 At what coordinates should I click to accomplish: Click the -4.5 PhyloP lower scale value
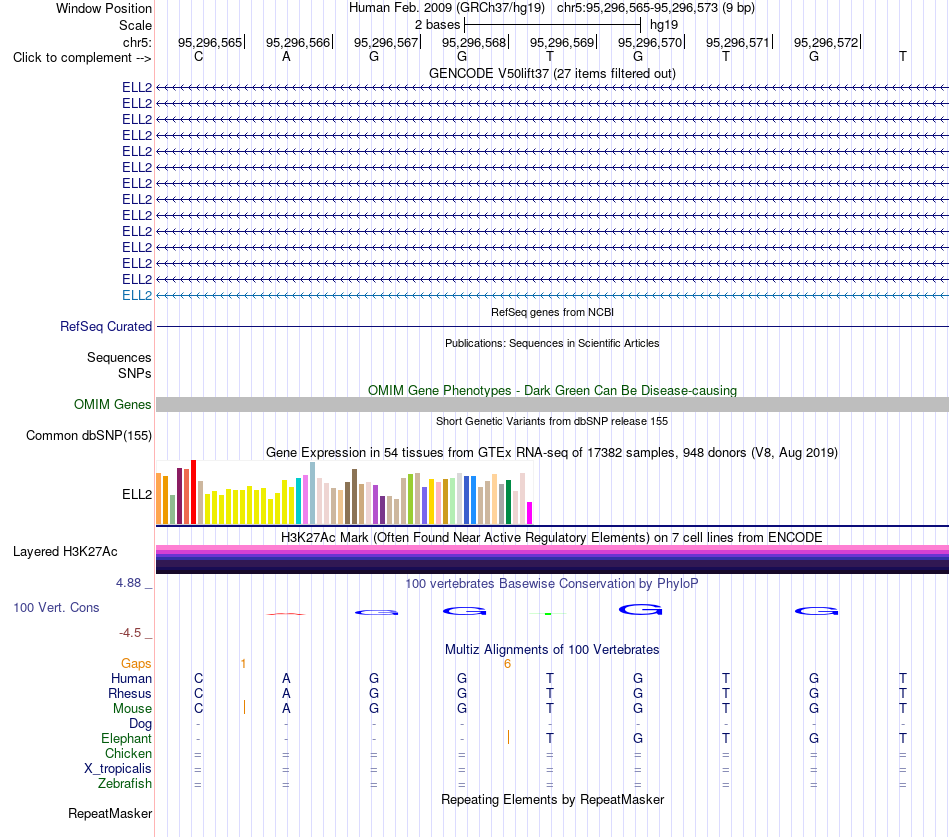click(x=130, y=633)
